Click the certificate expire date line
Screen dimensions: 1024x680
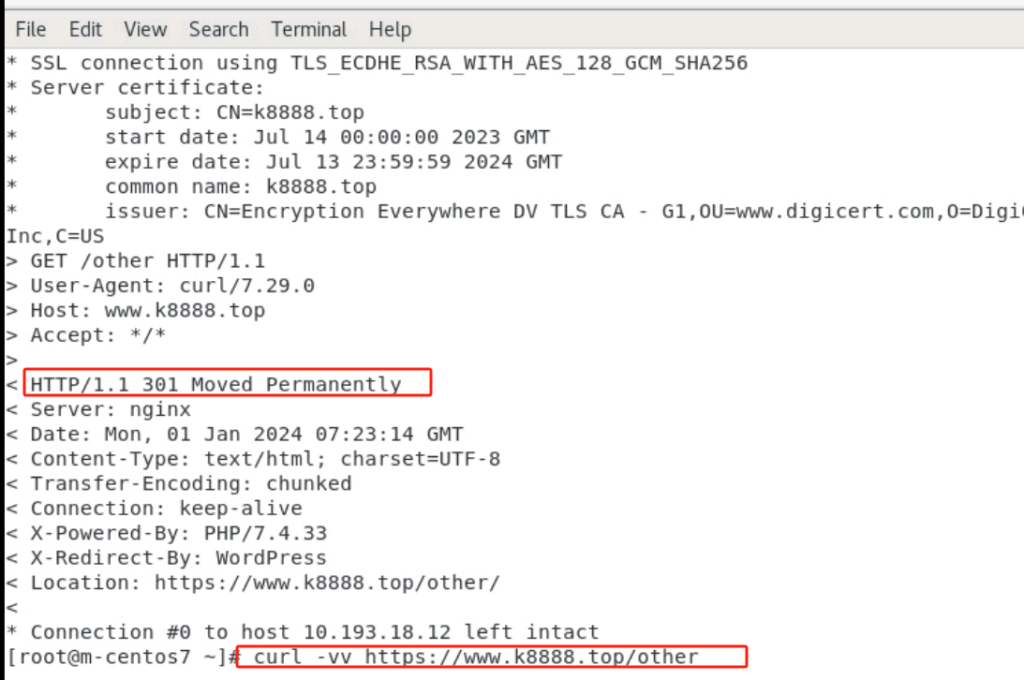pos(333,161)
